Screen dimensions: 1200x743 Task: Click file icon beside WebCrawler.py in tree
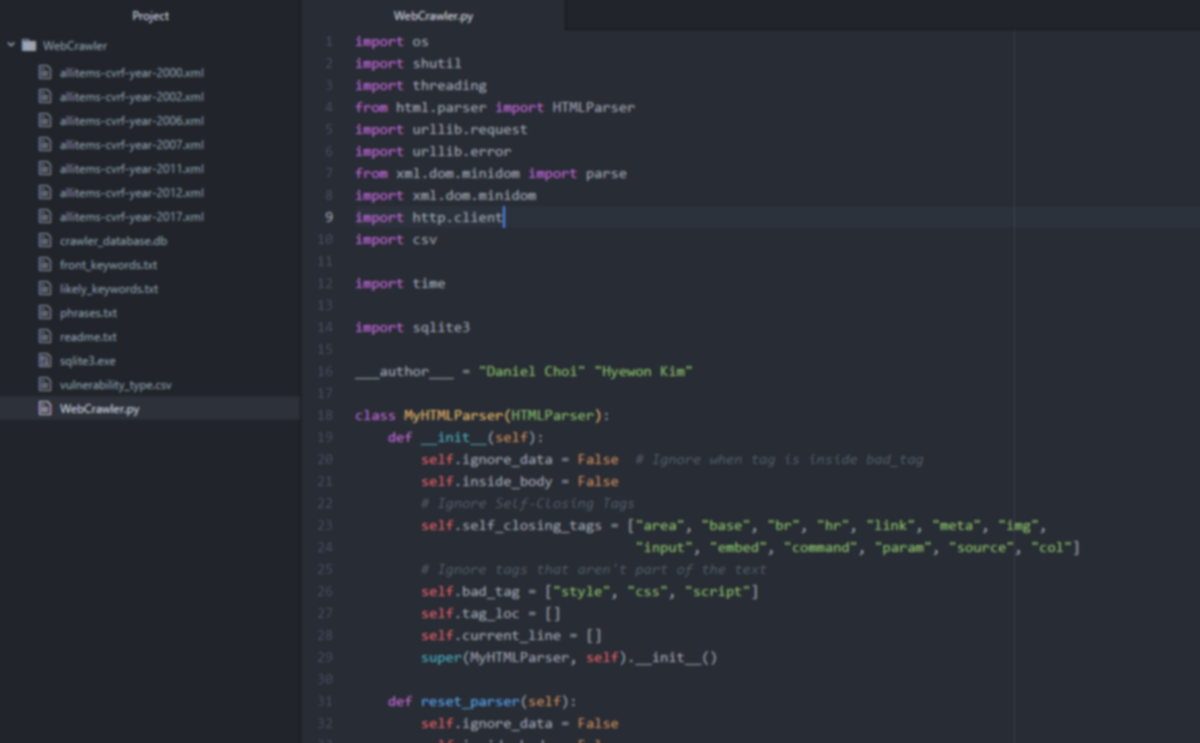44,408
